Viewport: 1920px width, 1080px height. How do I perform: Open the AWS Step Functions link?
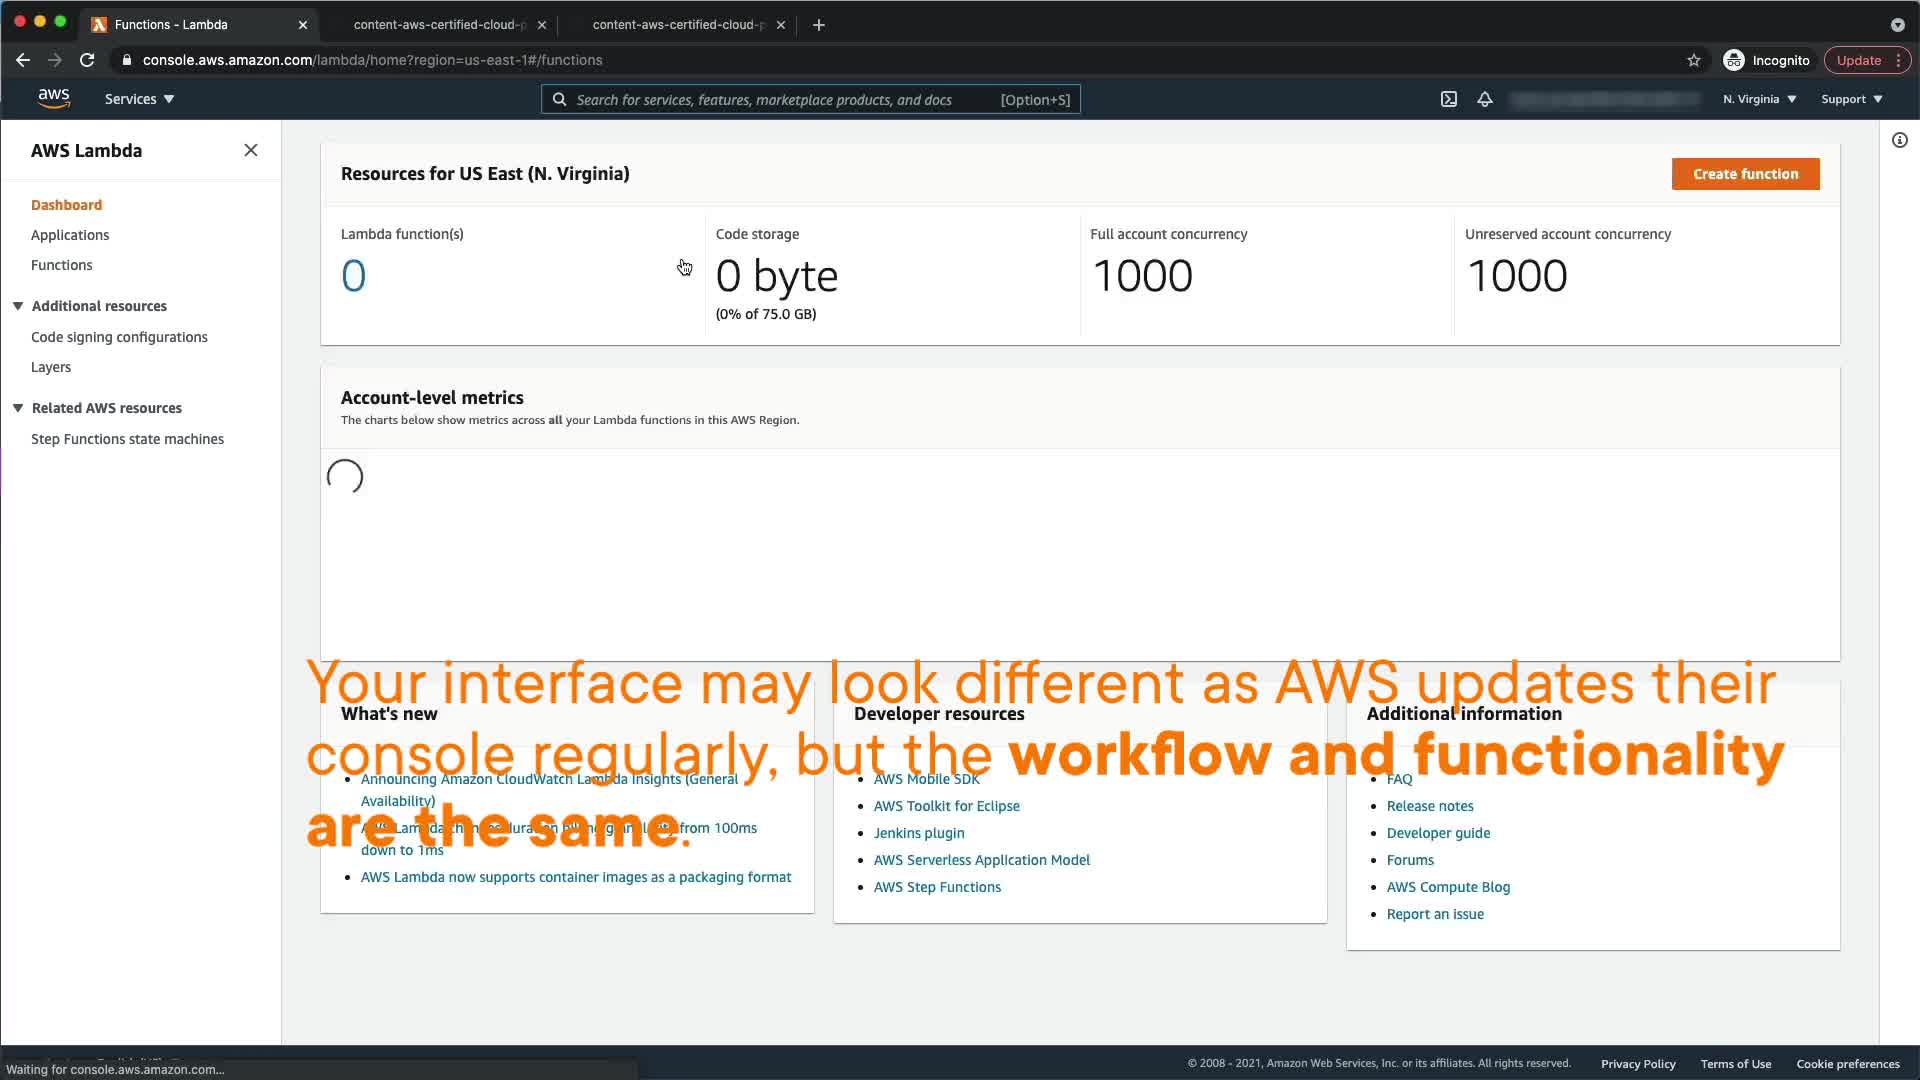tap(937, 887)
